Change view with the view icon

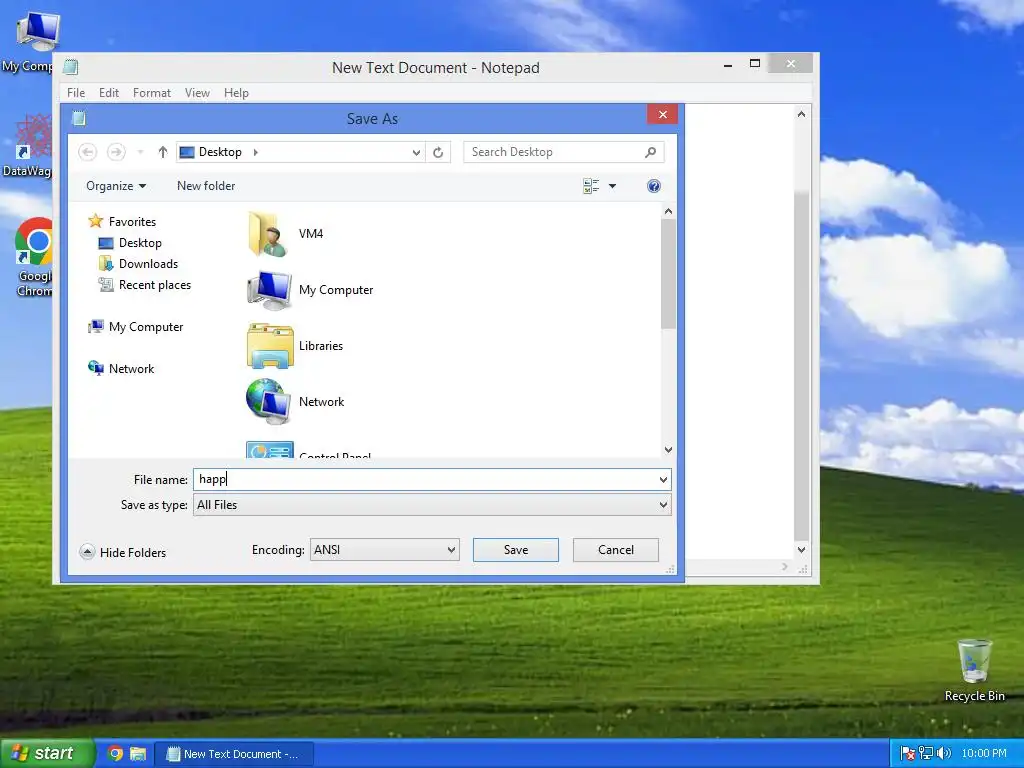click(591, 186)
